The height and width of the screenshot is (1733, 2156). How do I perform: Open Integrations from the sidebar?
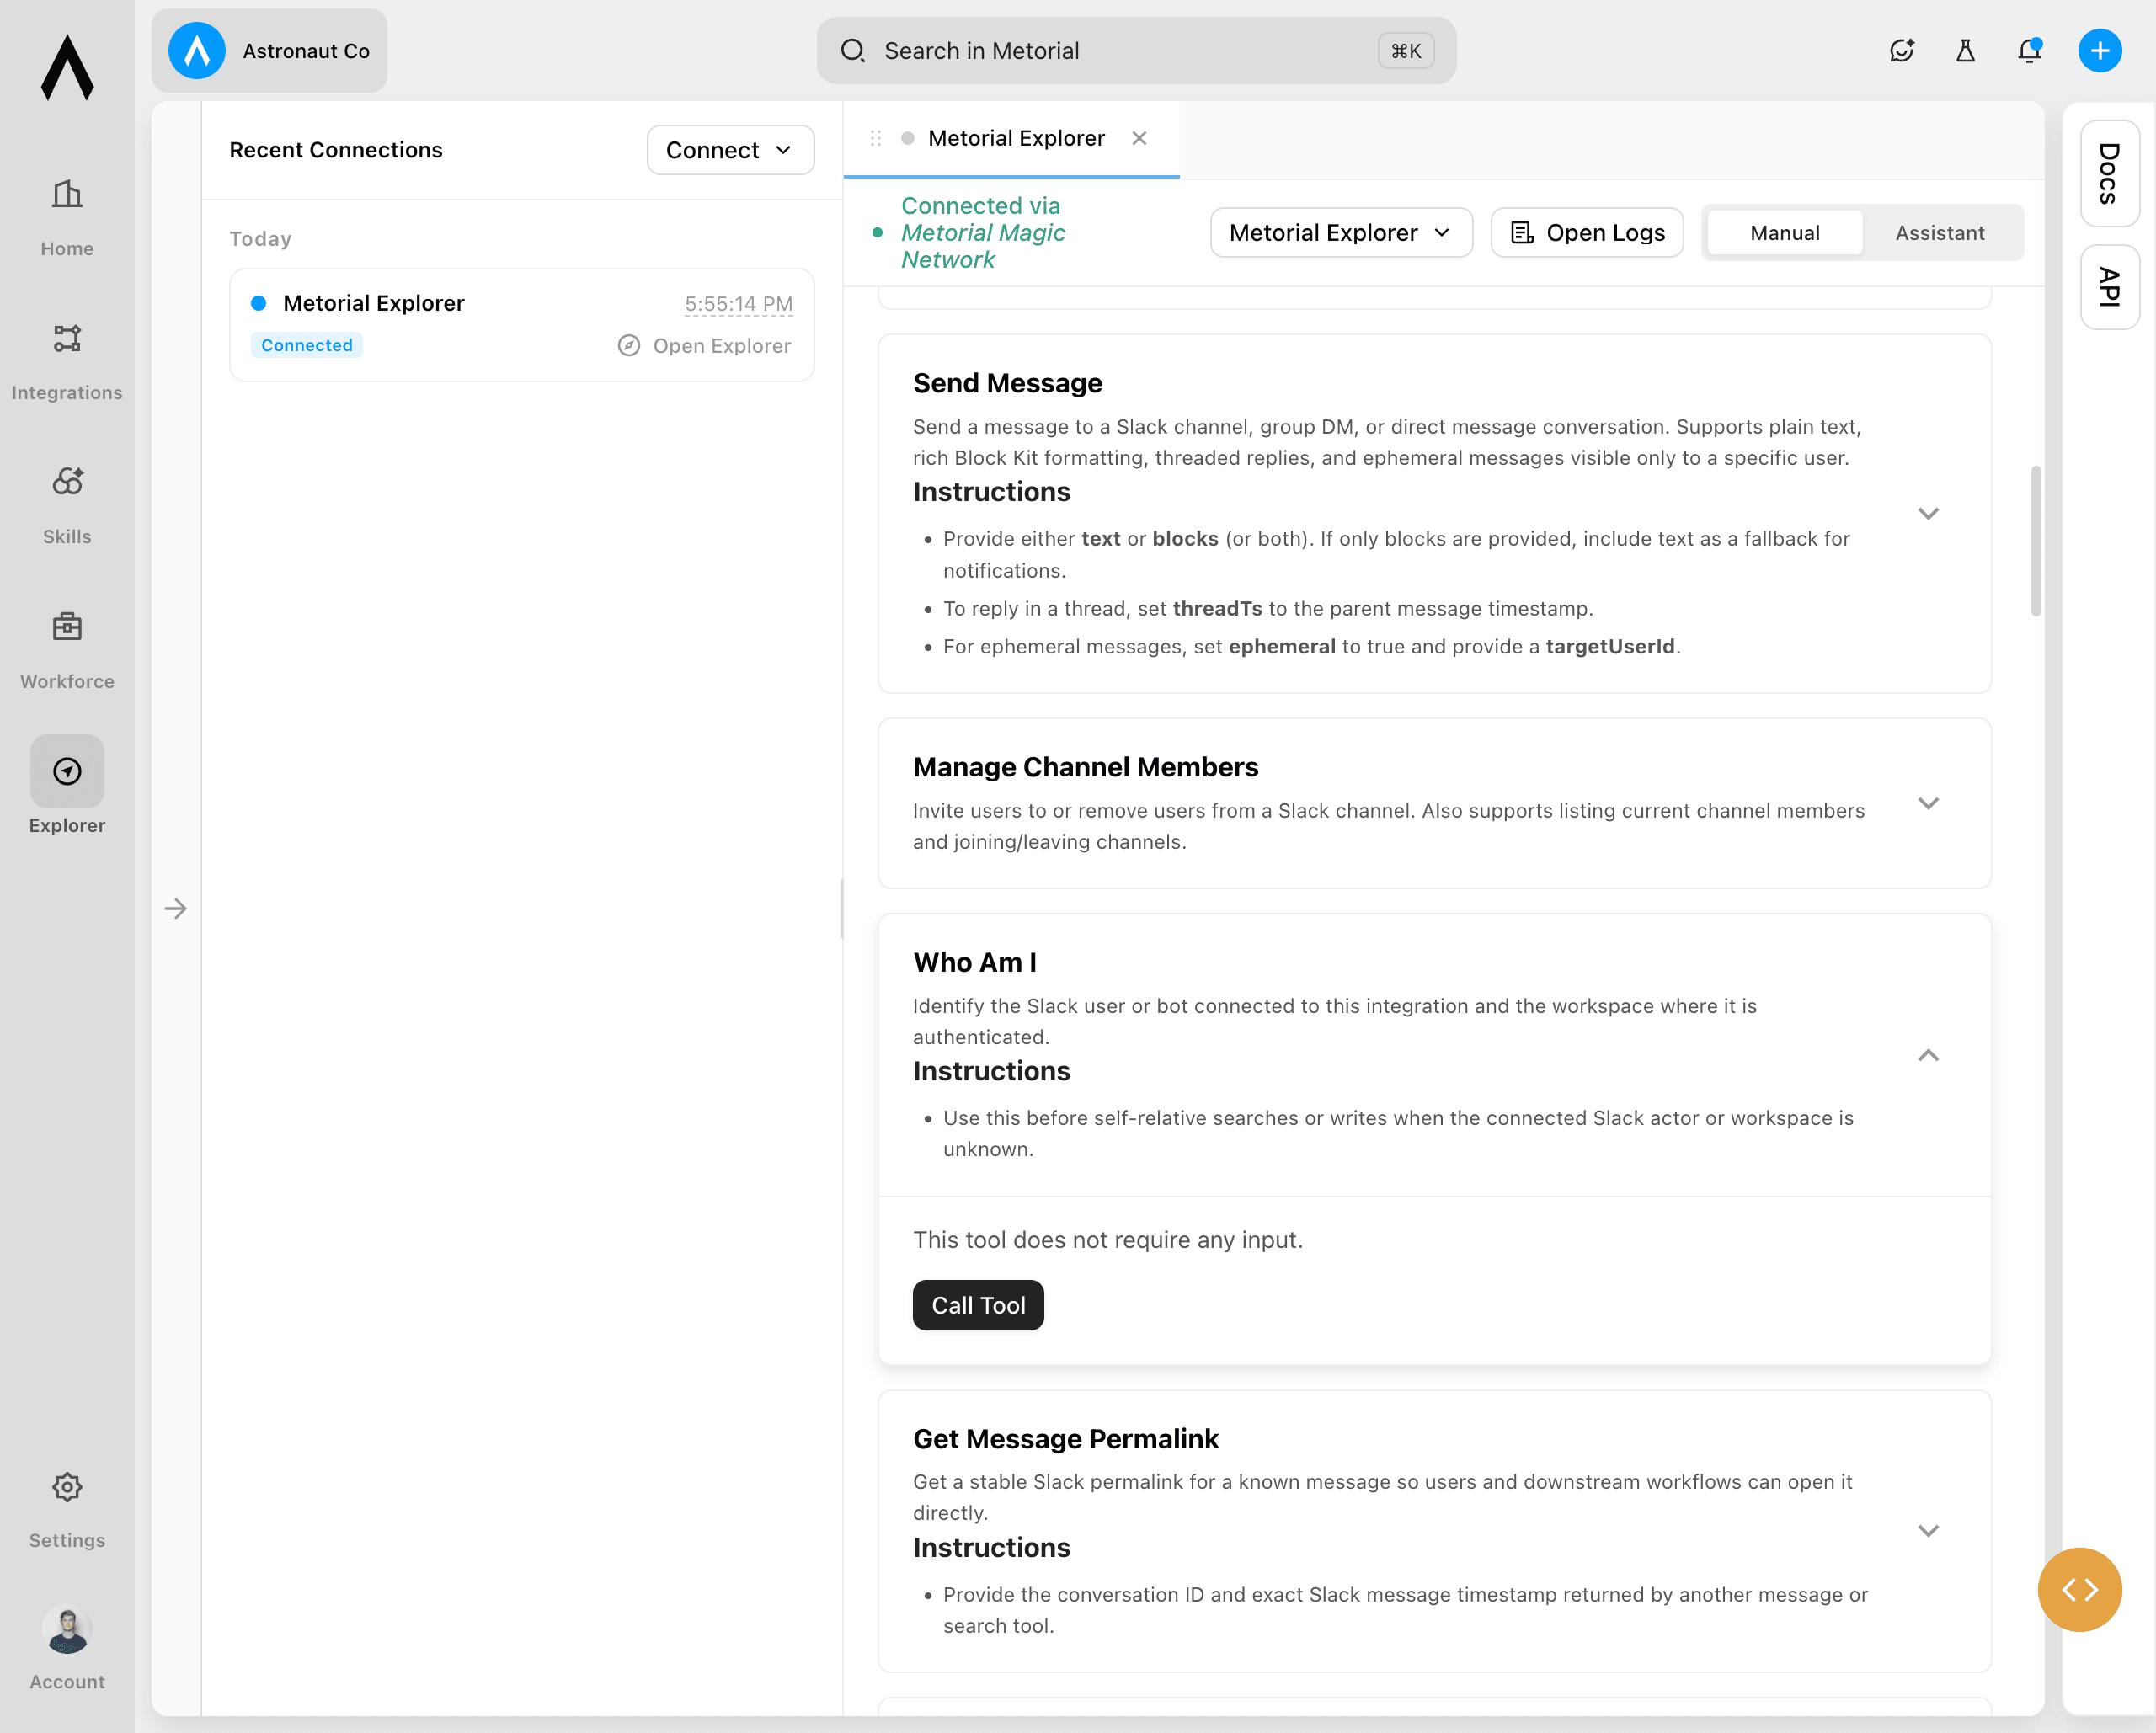click(x=67, y=362)
